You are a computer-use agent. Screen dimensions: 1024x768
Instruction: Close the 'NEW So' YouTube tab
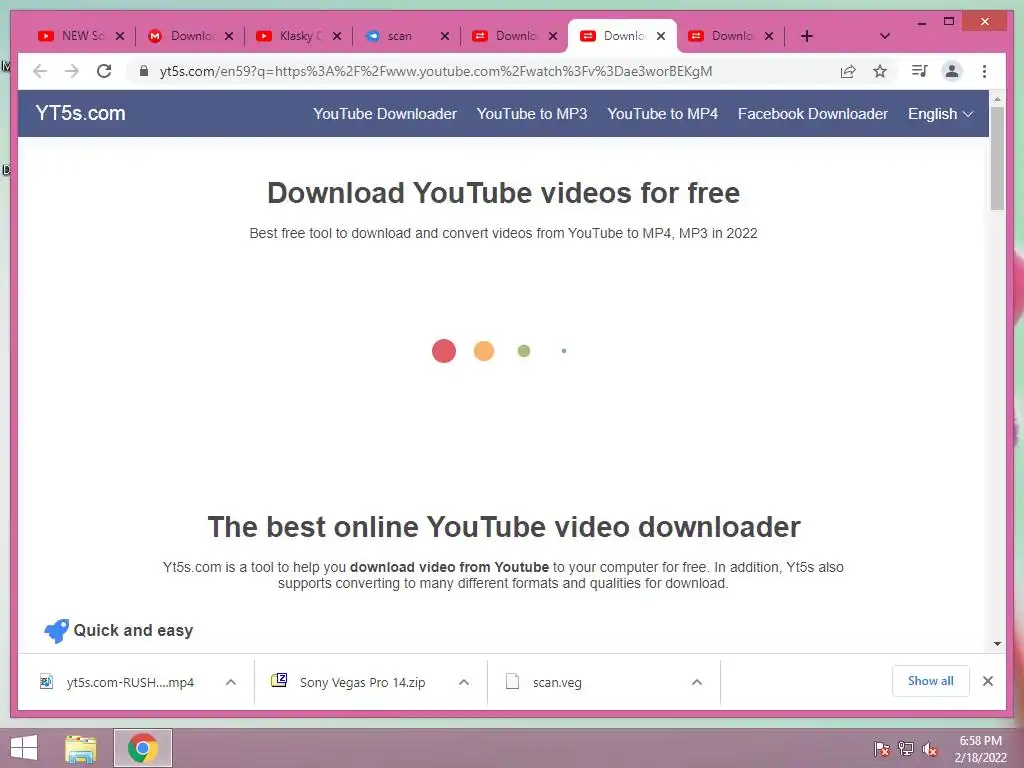pos(120,36)
